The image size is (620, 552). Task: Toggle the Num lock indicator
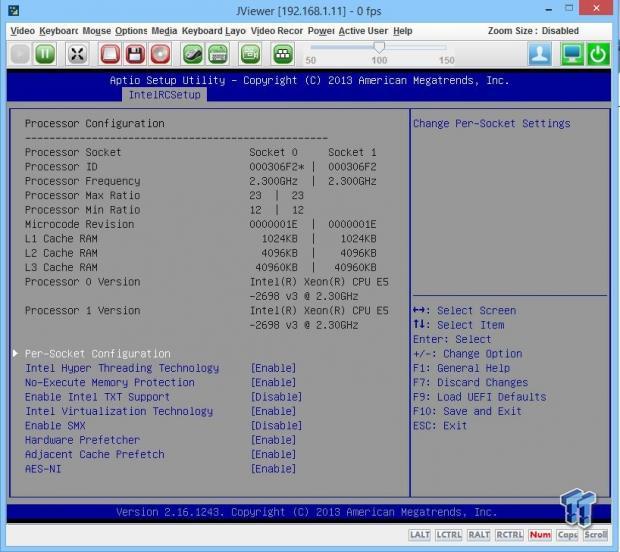pos(540,535)
